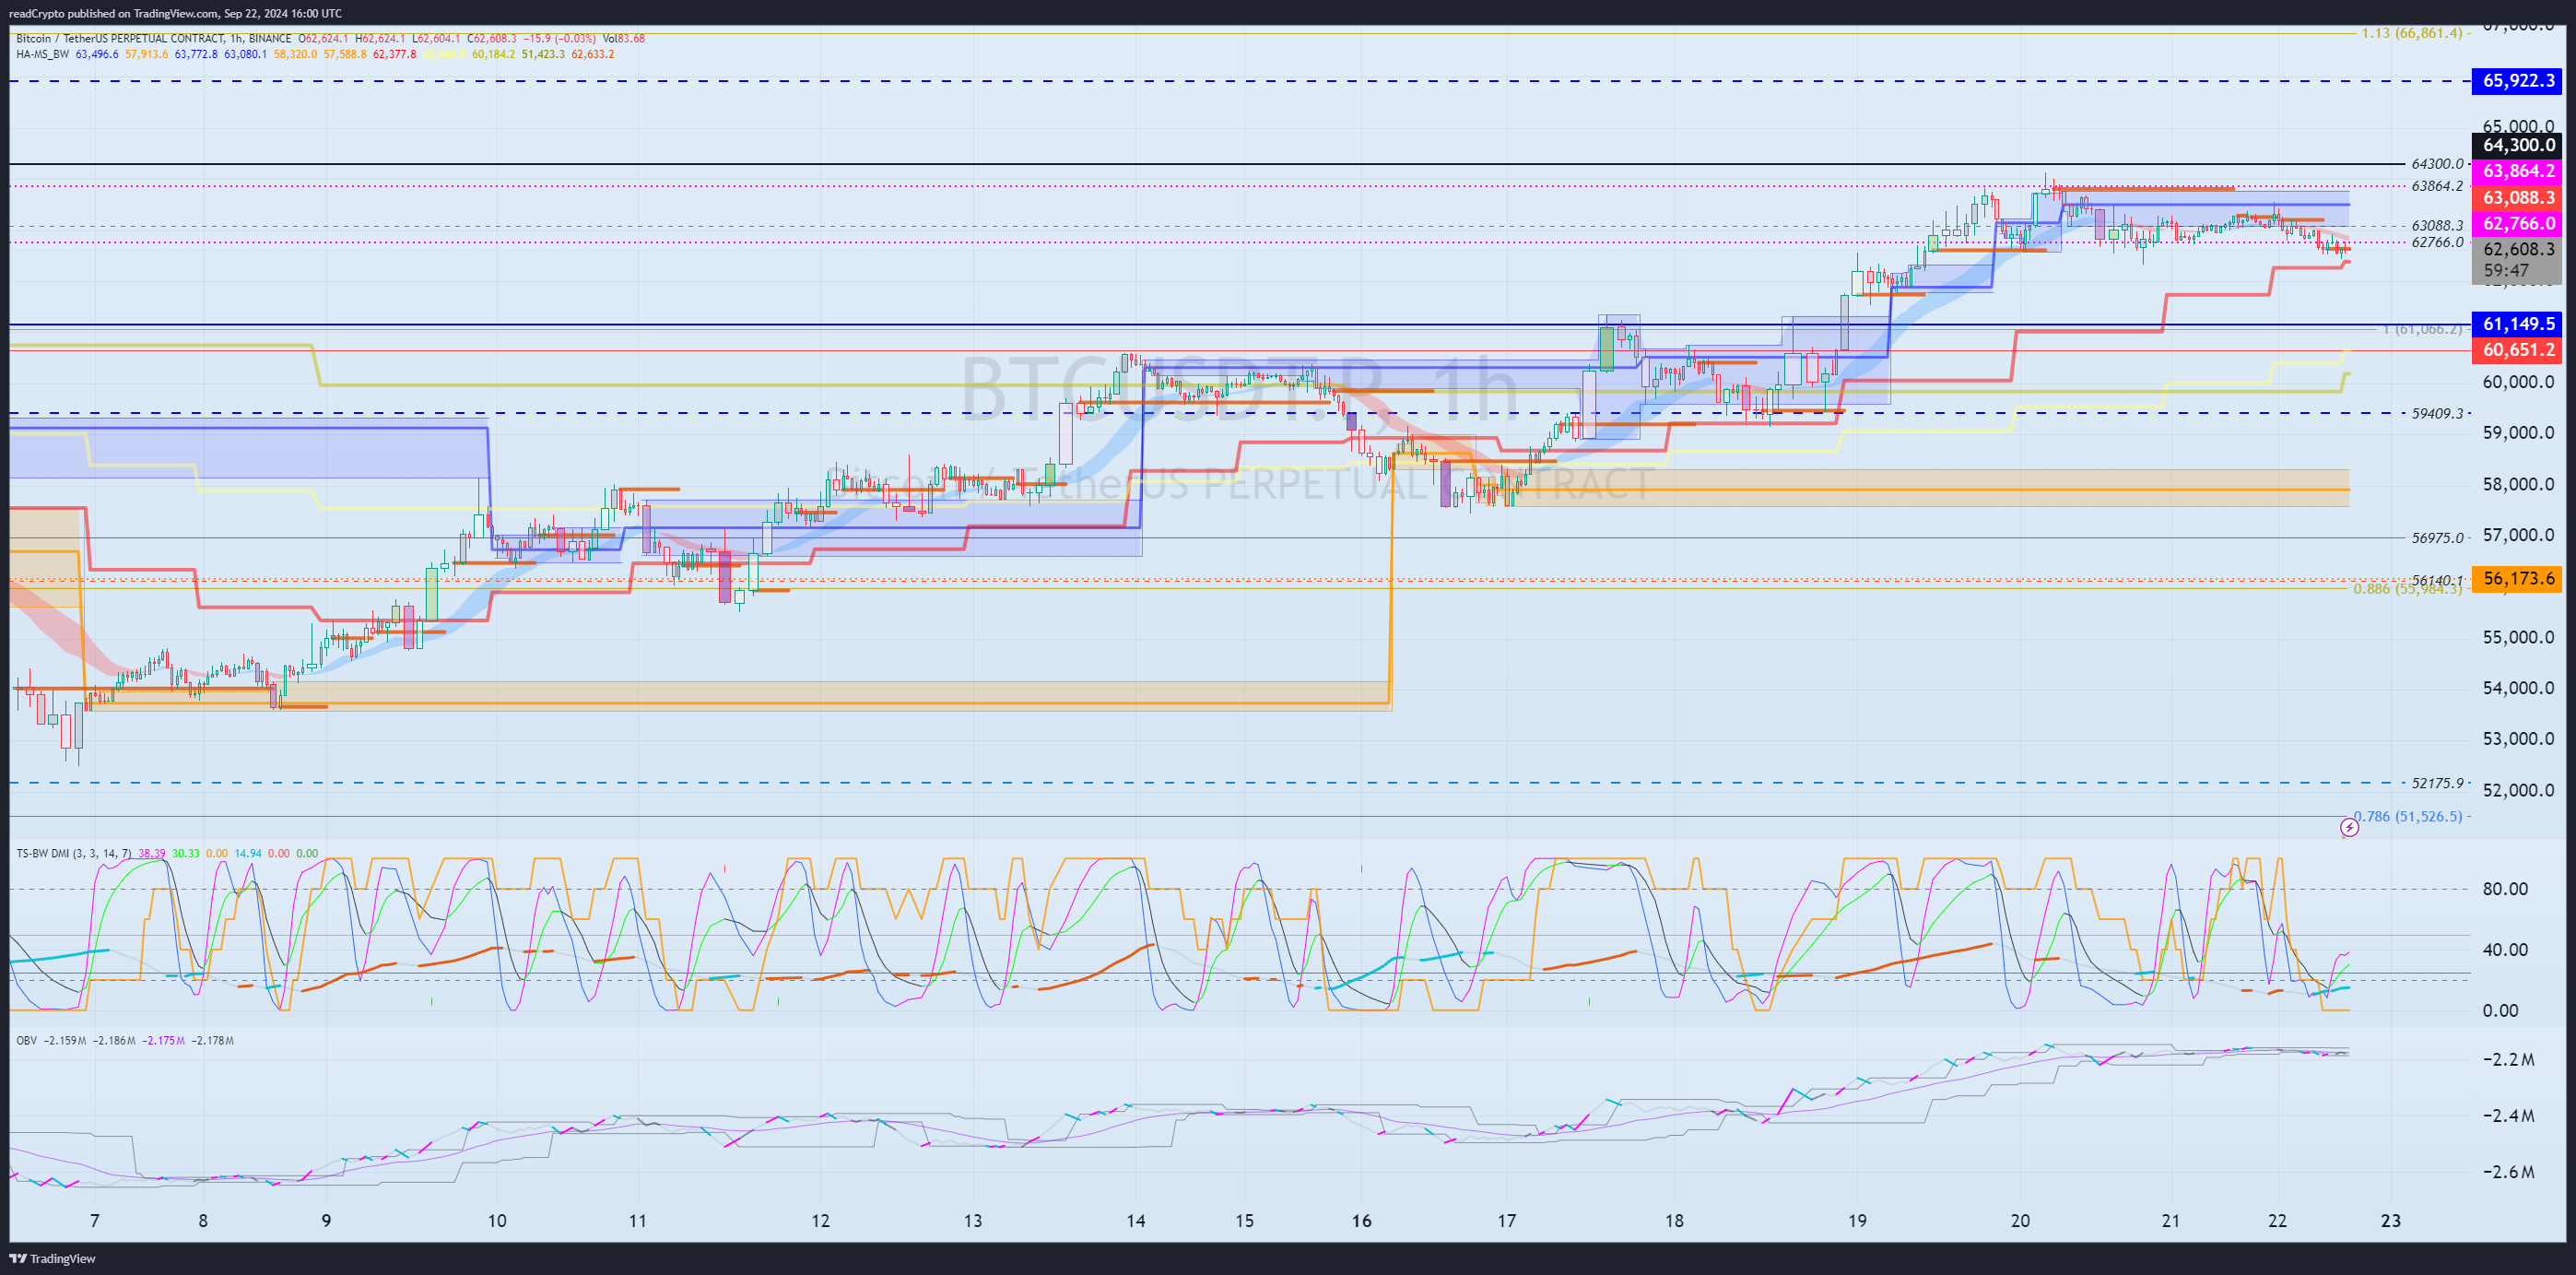Click the italic 52175.9 line label

[2437, 783]
